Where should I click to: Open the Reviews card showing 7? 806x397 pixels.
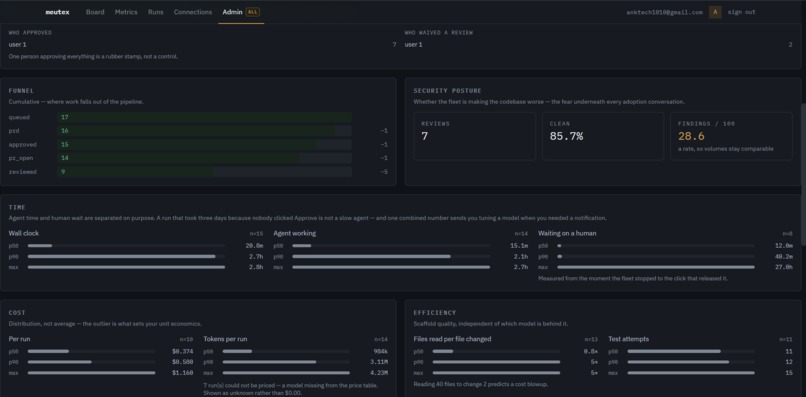(474, 136)
